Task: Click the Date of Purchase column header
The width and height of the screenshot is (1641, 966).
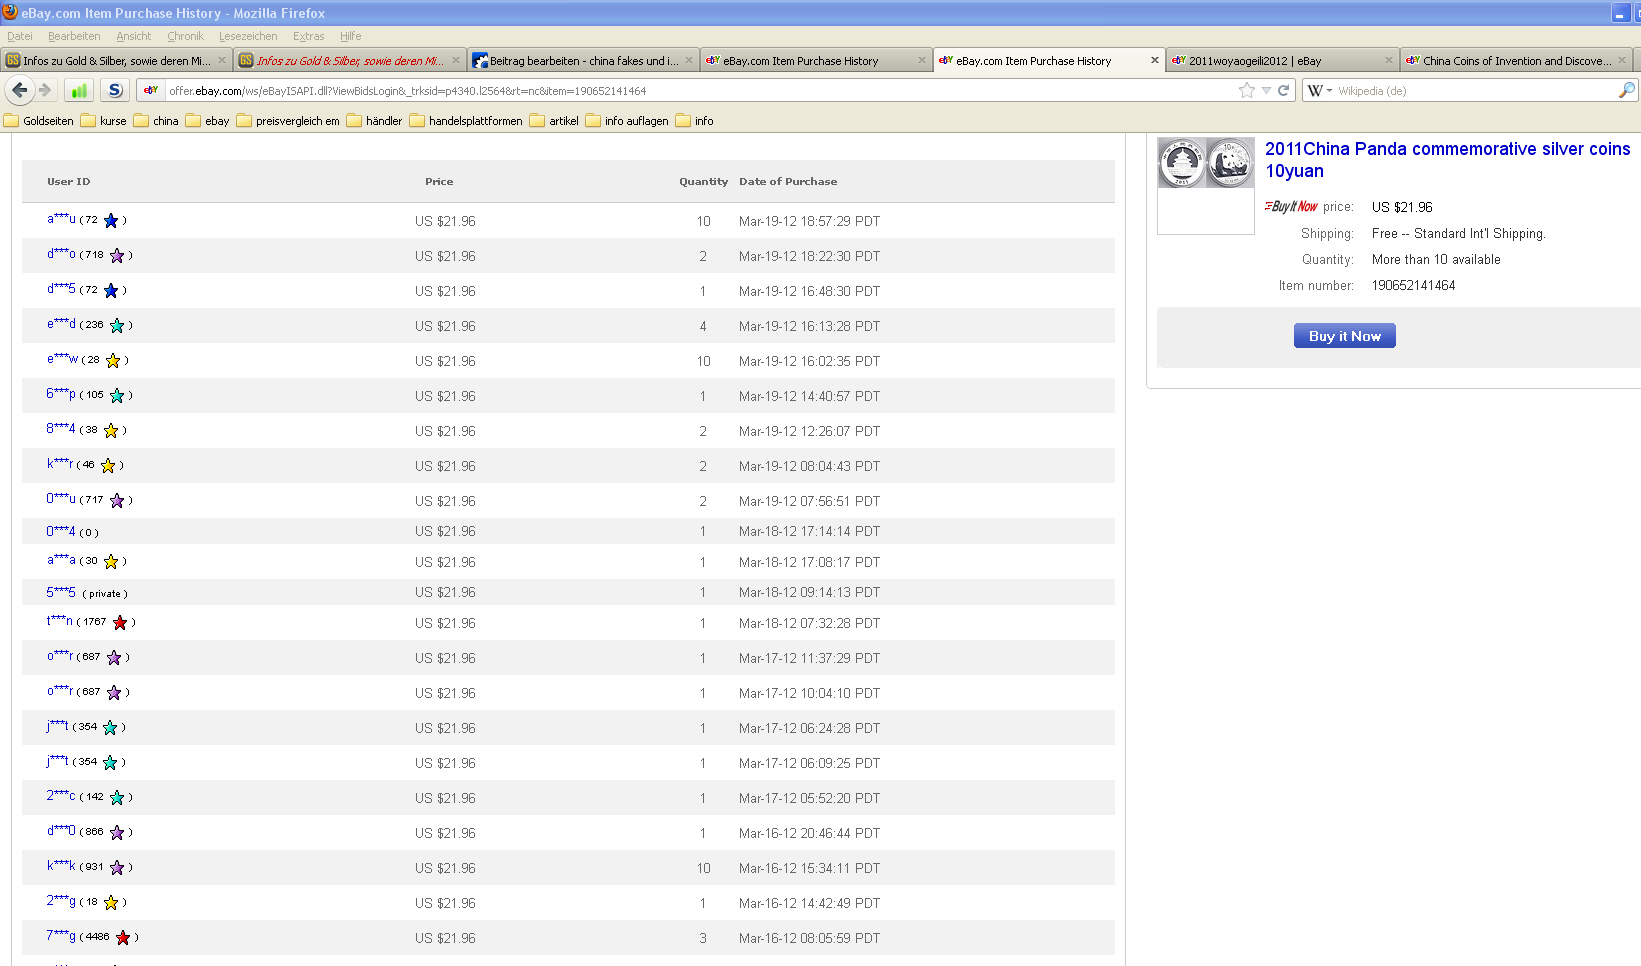Action: (788, 182)
